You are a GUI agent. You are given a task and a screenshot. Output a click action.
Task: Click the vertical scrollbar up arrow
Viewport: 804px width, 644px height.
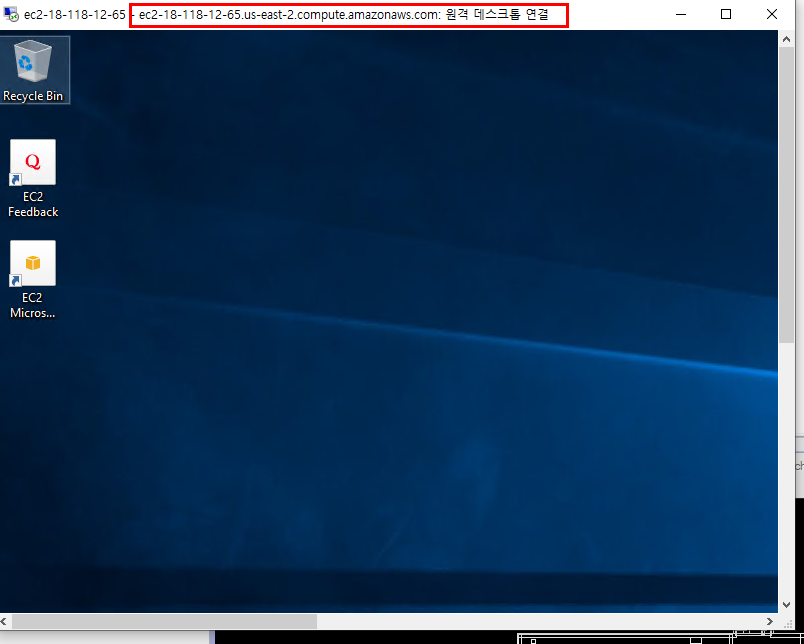[787, 38]
